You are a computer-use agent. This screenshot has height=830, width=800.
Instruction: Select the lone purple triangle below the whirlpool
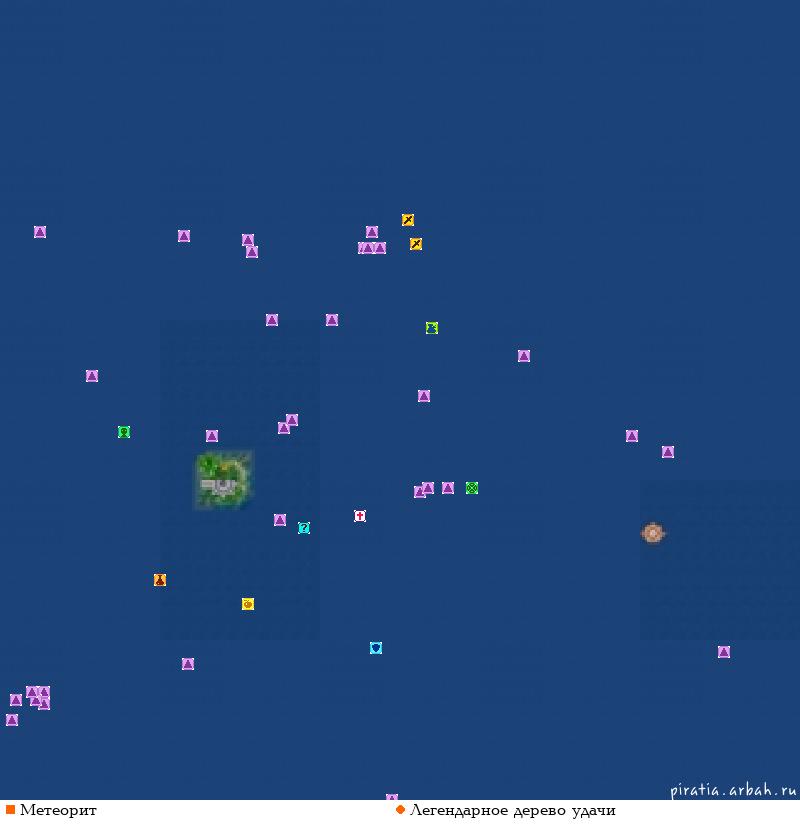(x=724, y=652)
